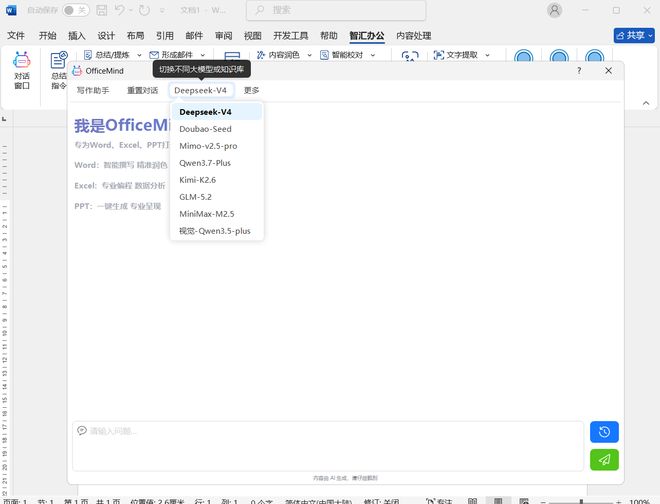
Task: Click the redo arrow in title bar
Action: coord(144,10)
